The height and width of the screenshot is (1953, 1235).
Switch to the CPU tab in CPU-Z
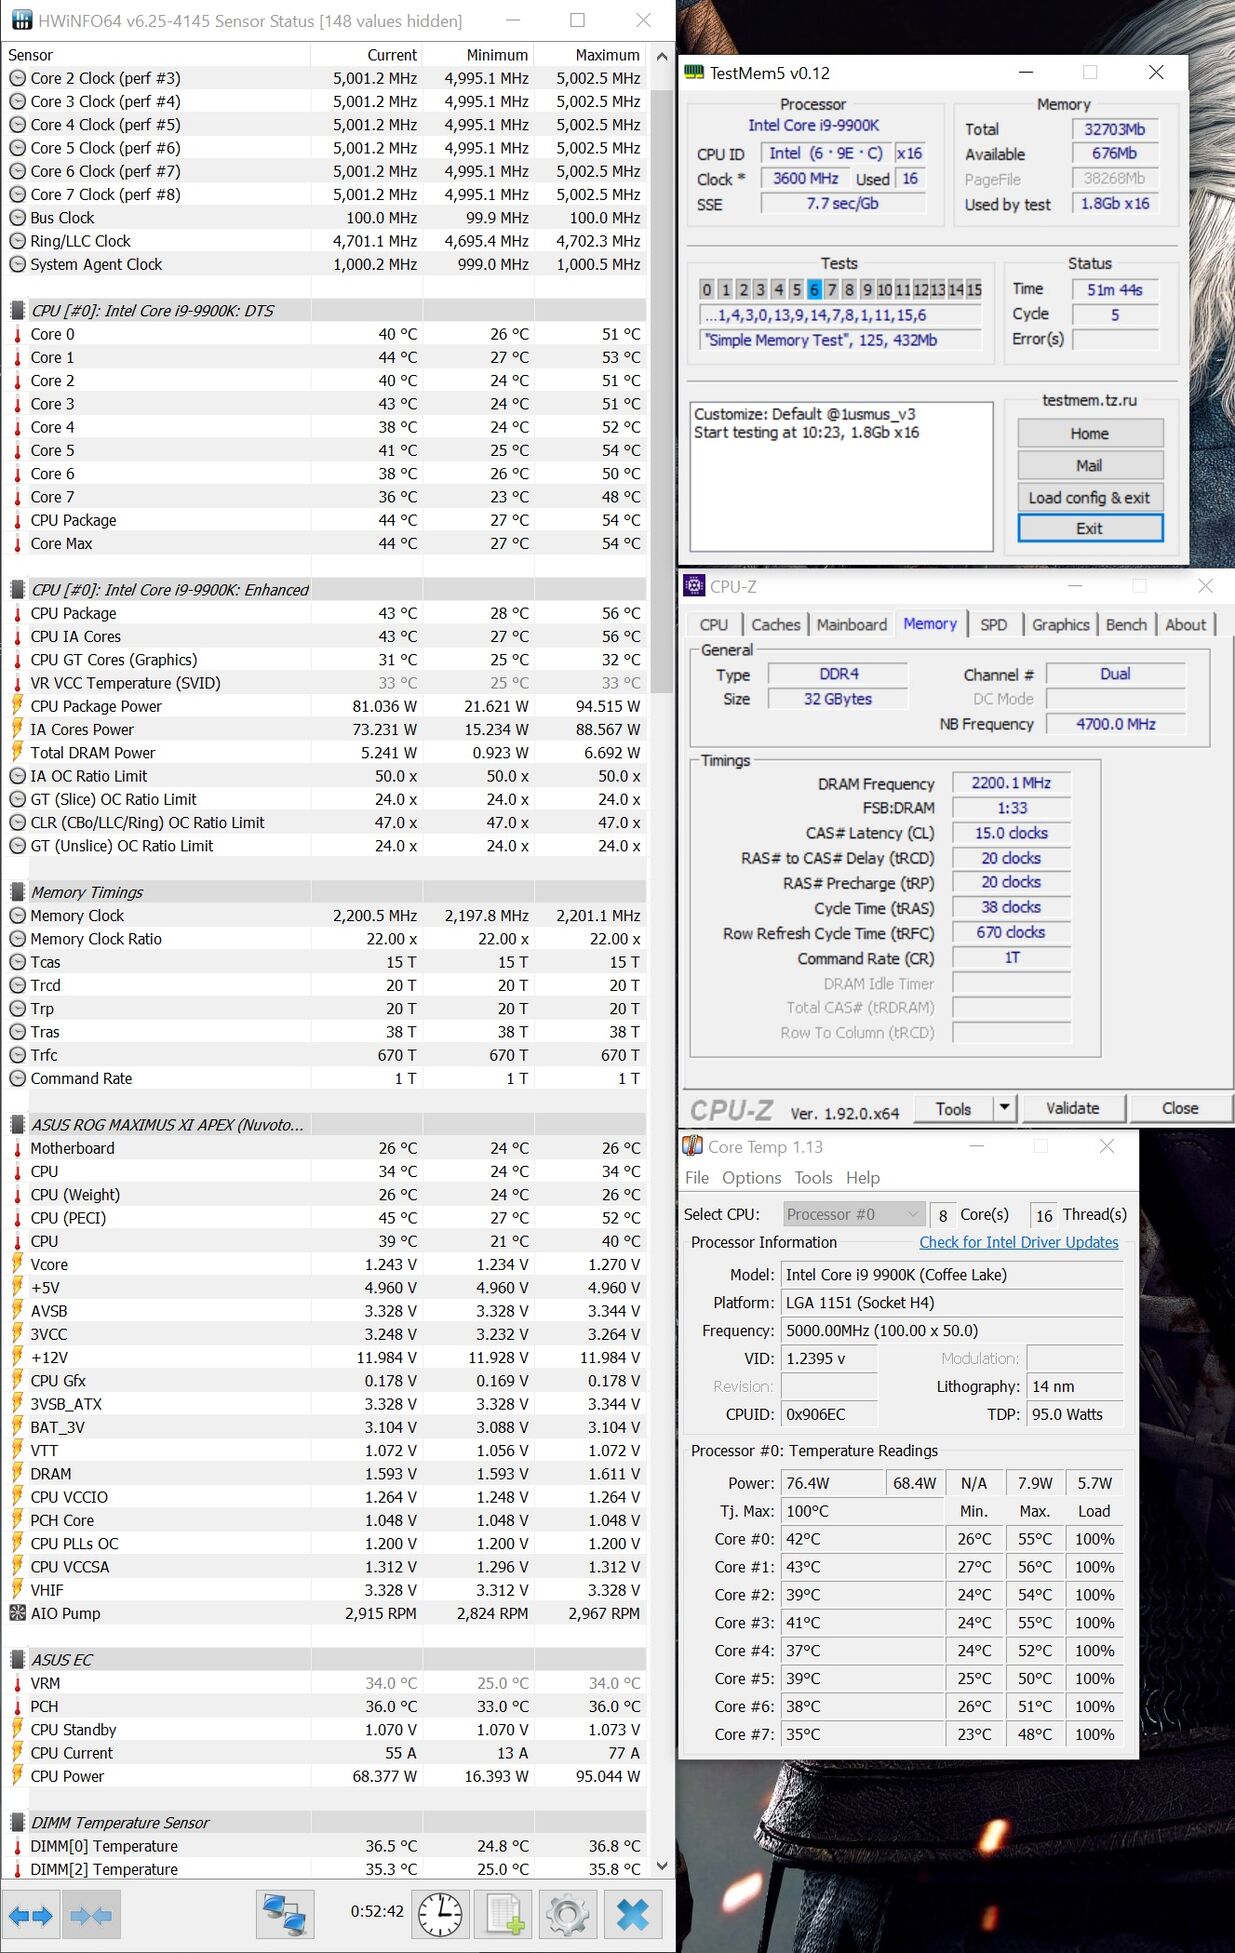click(714, 624)
